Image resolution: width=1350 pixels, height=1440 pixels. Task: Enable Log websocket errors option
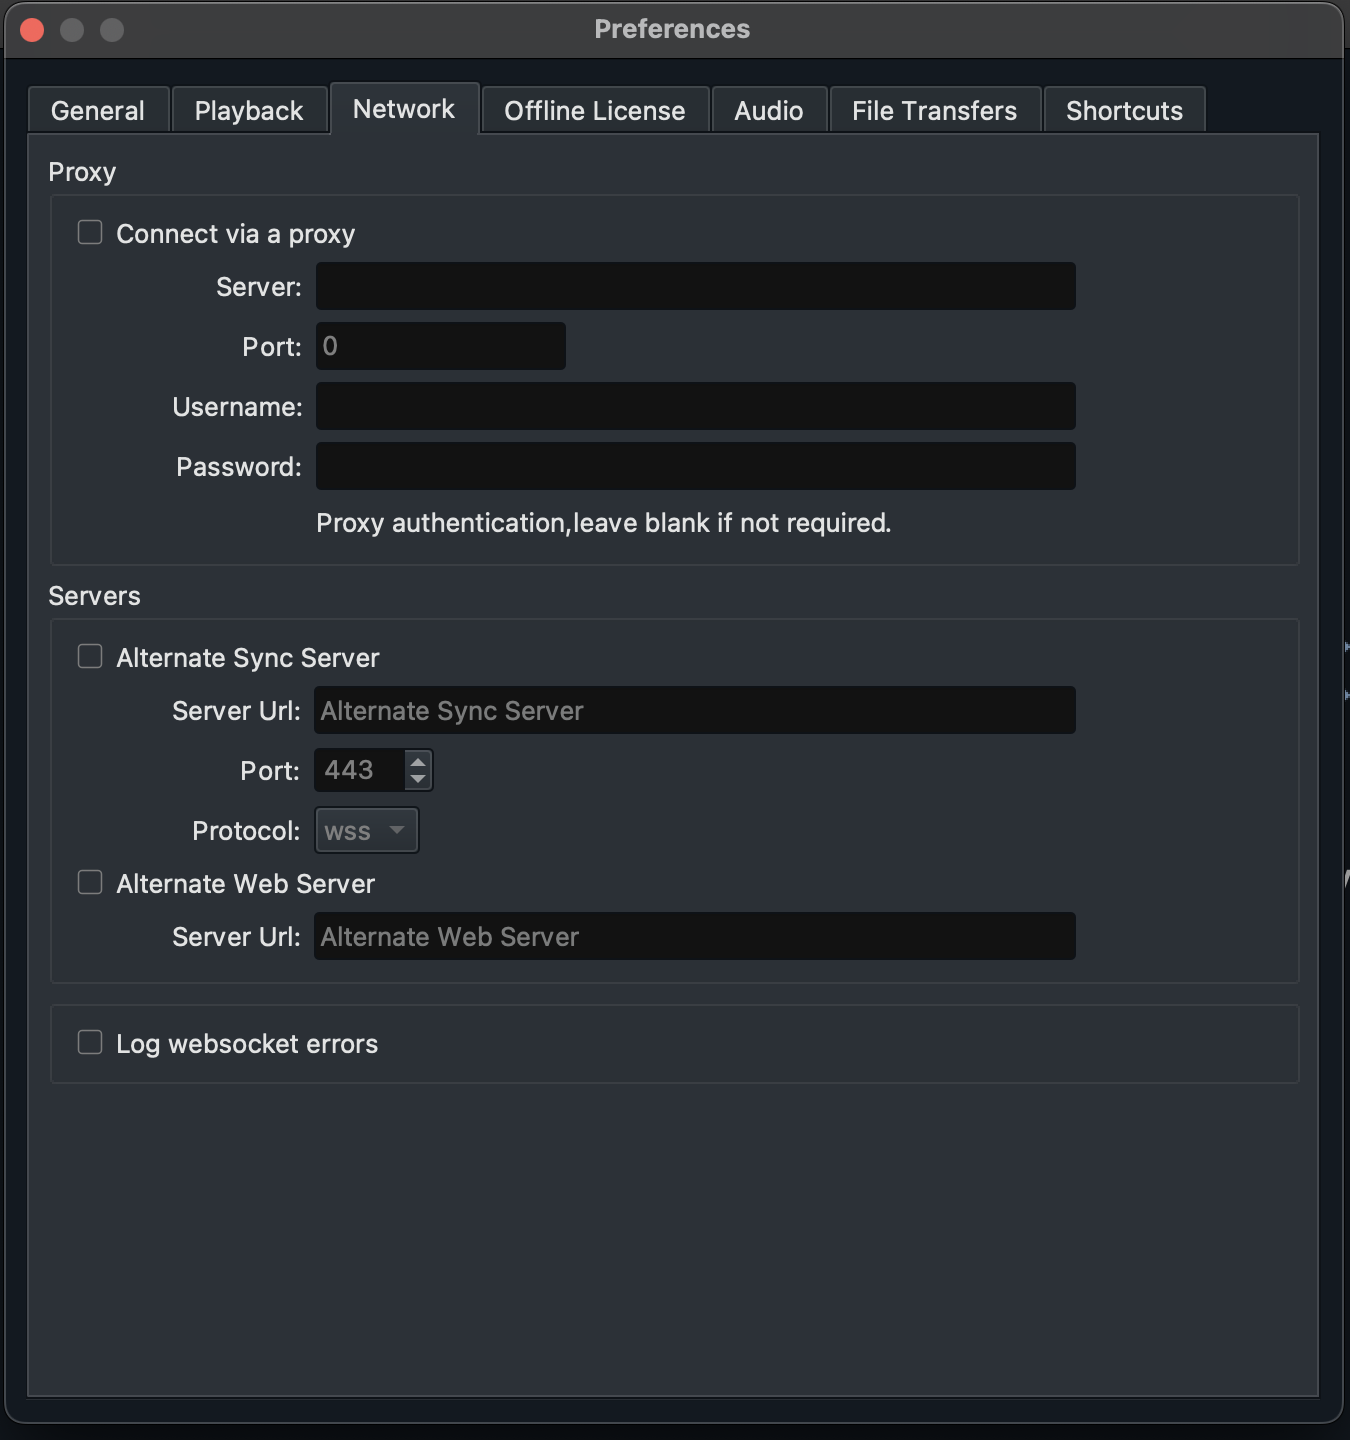tap(90, 1043)
